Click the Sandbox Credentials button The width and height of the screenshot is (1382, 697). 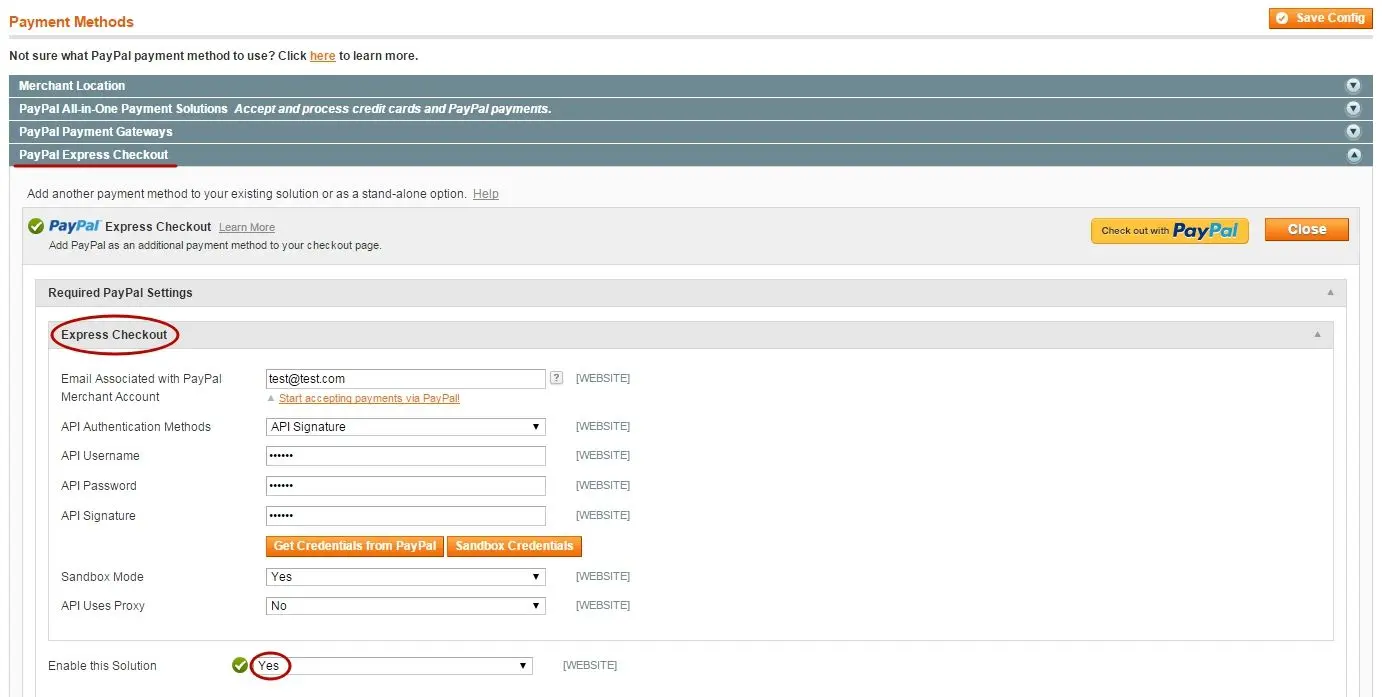[x=514, y=546]
